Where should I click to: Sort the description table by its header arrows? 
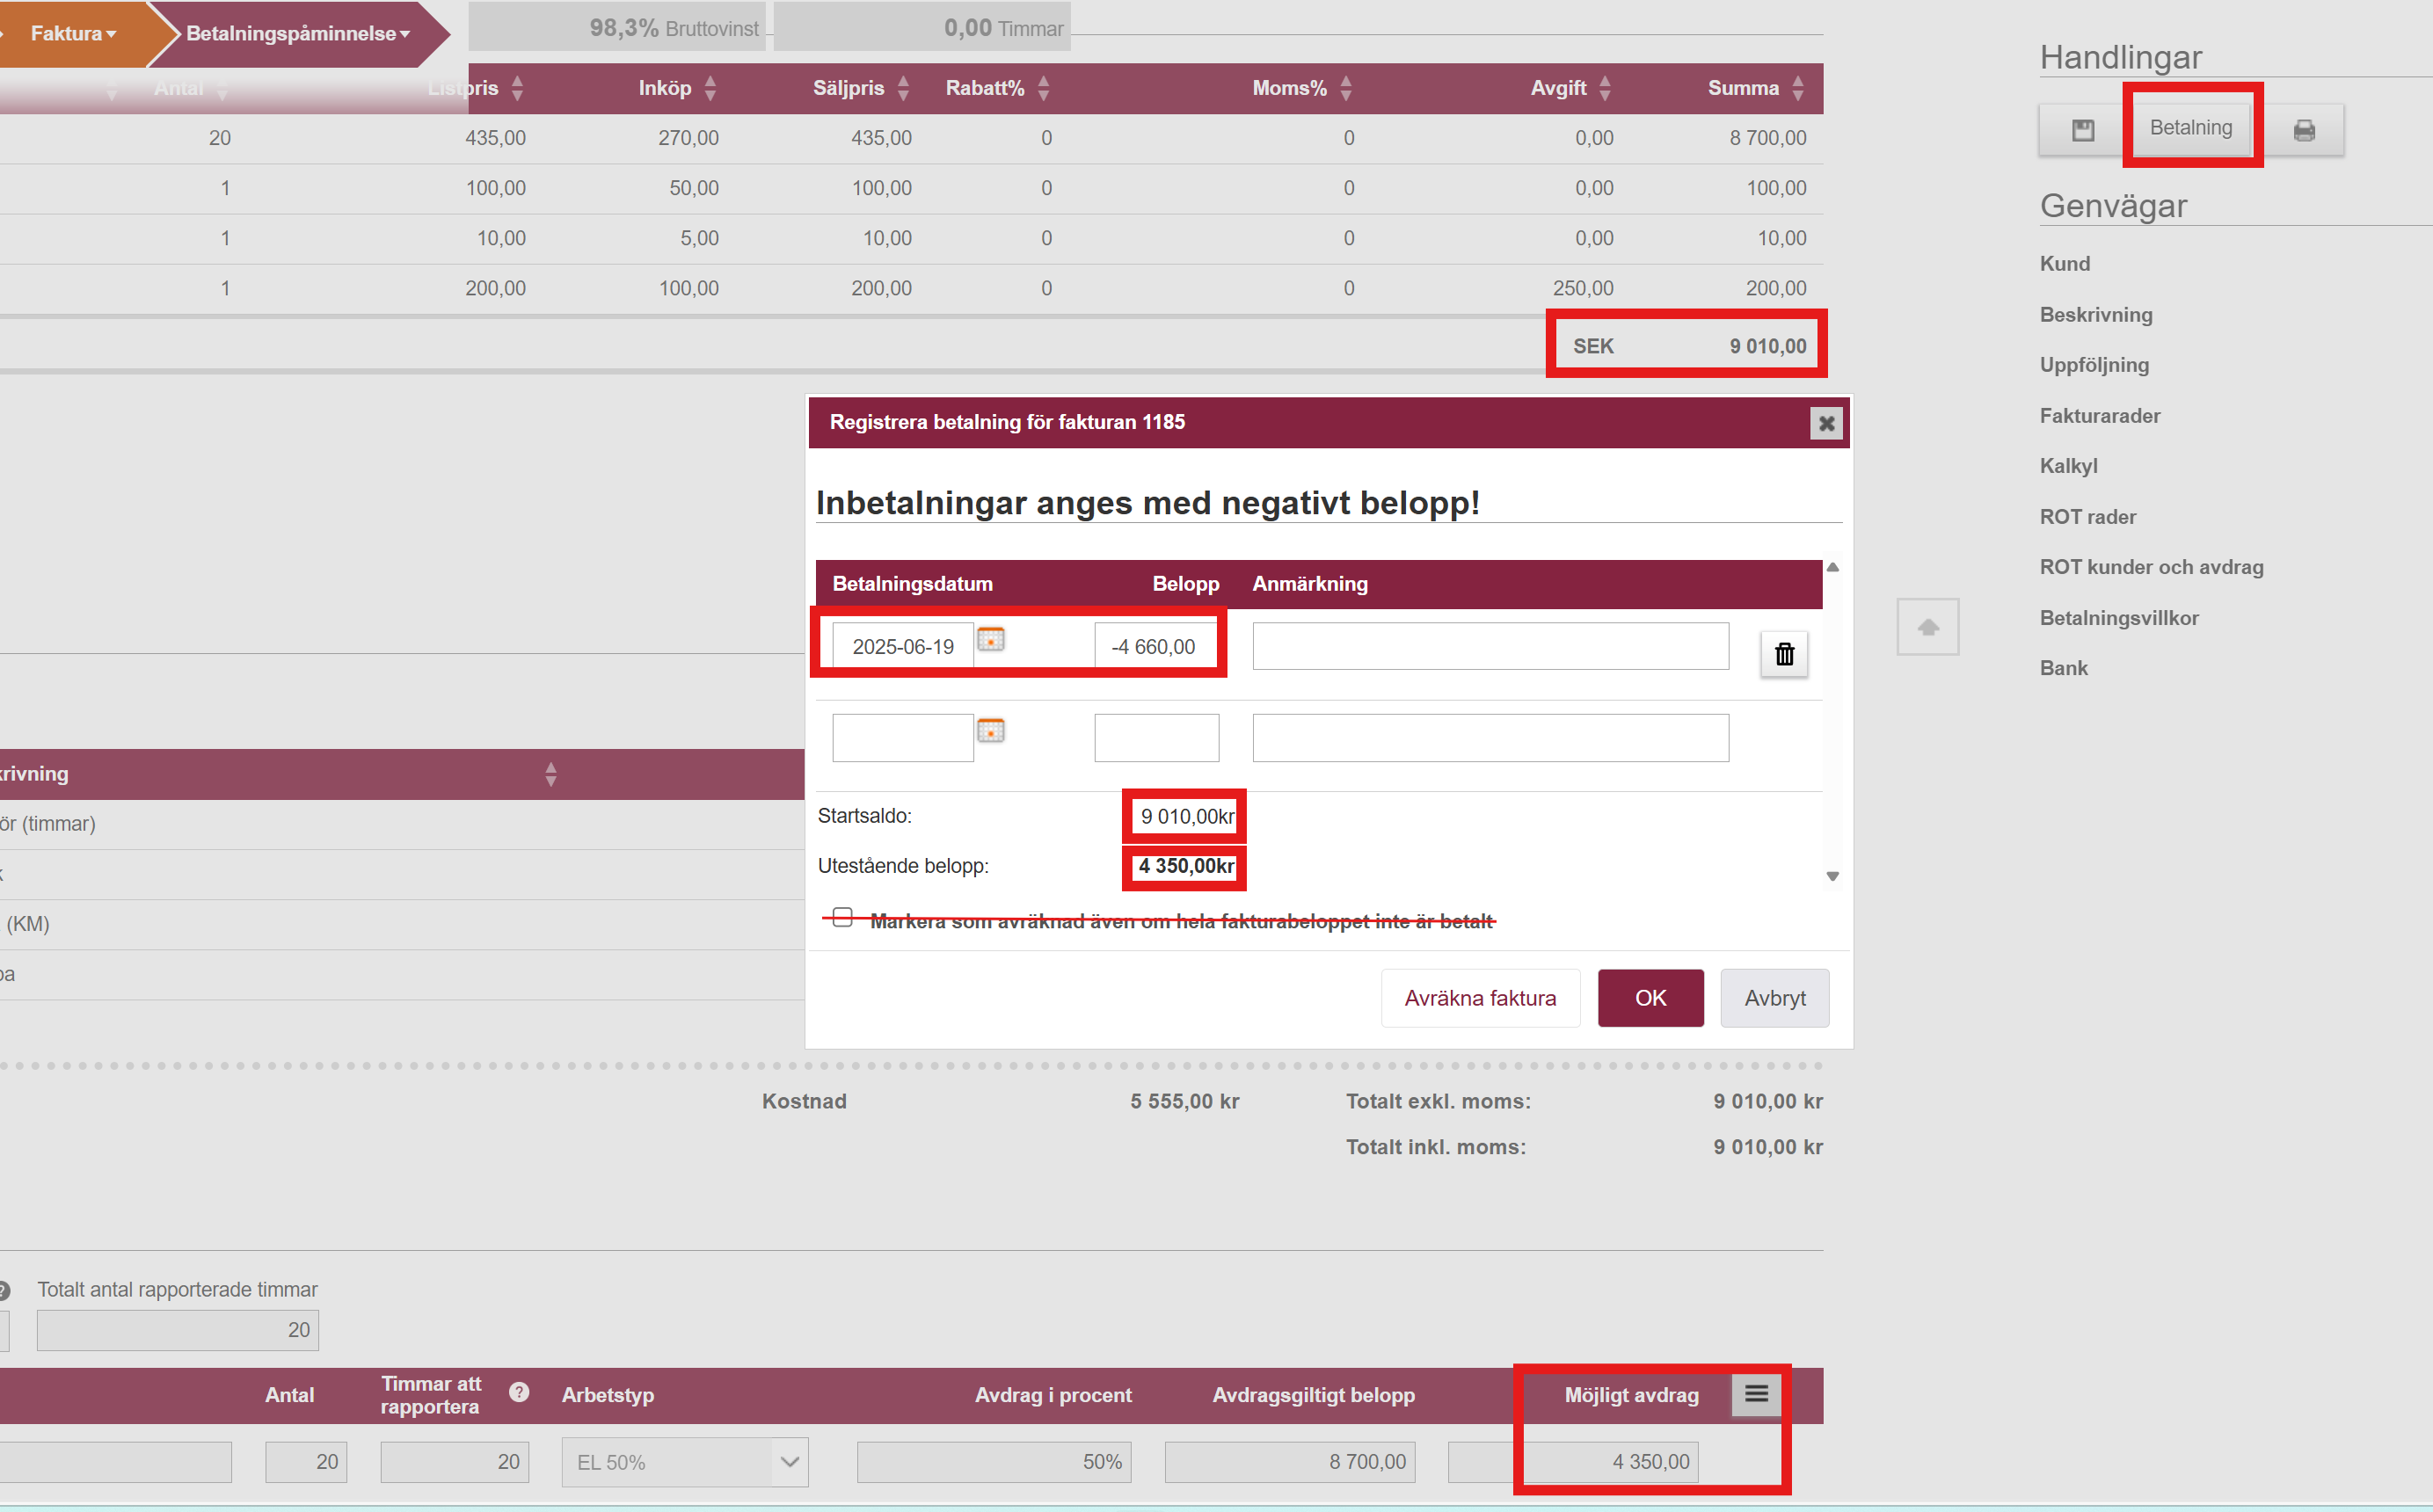click(551, 774)
